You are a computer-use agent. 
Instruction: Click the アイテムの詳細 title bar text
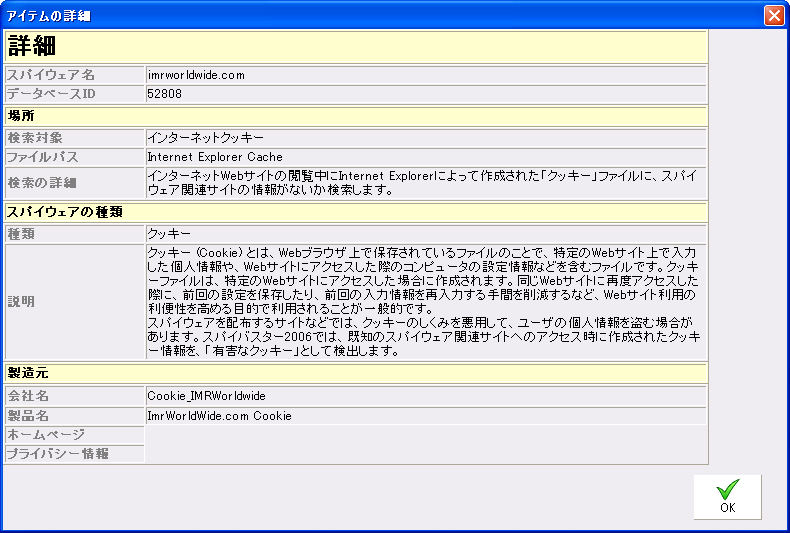click(48, 16)
